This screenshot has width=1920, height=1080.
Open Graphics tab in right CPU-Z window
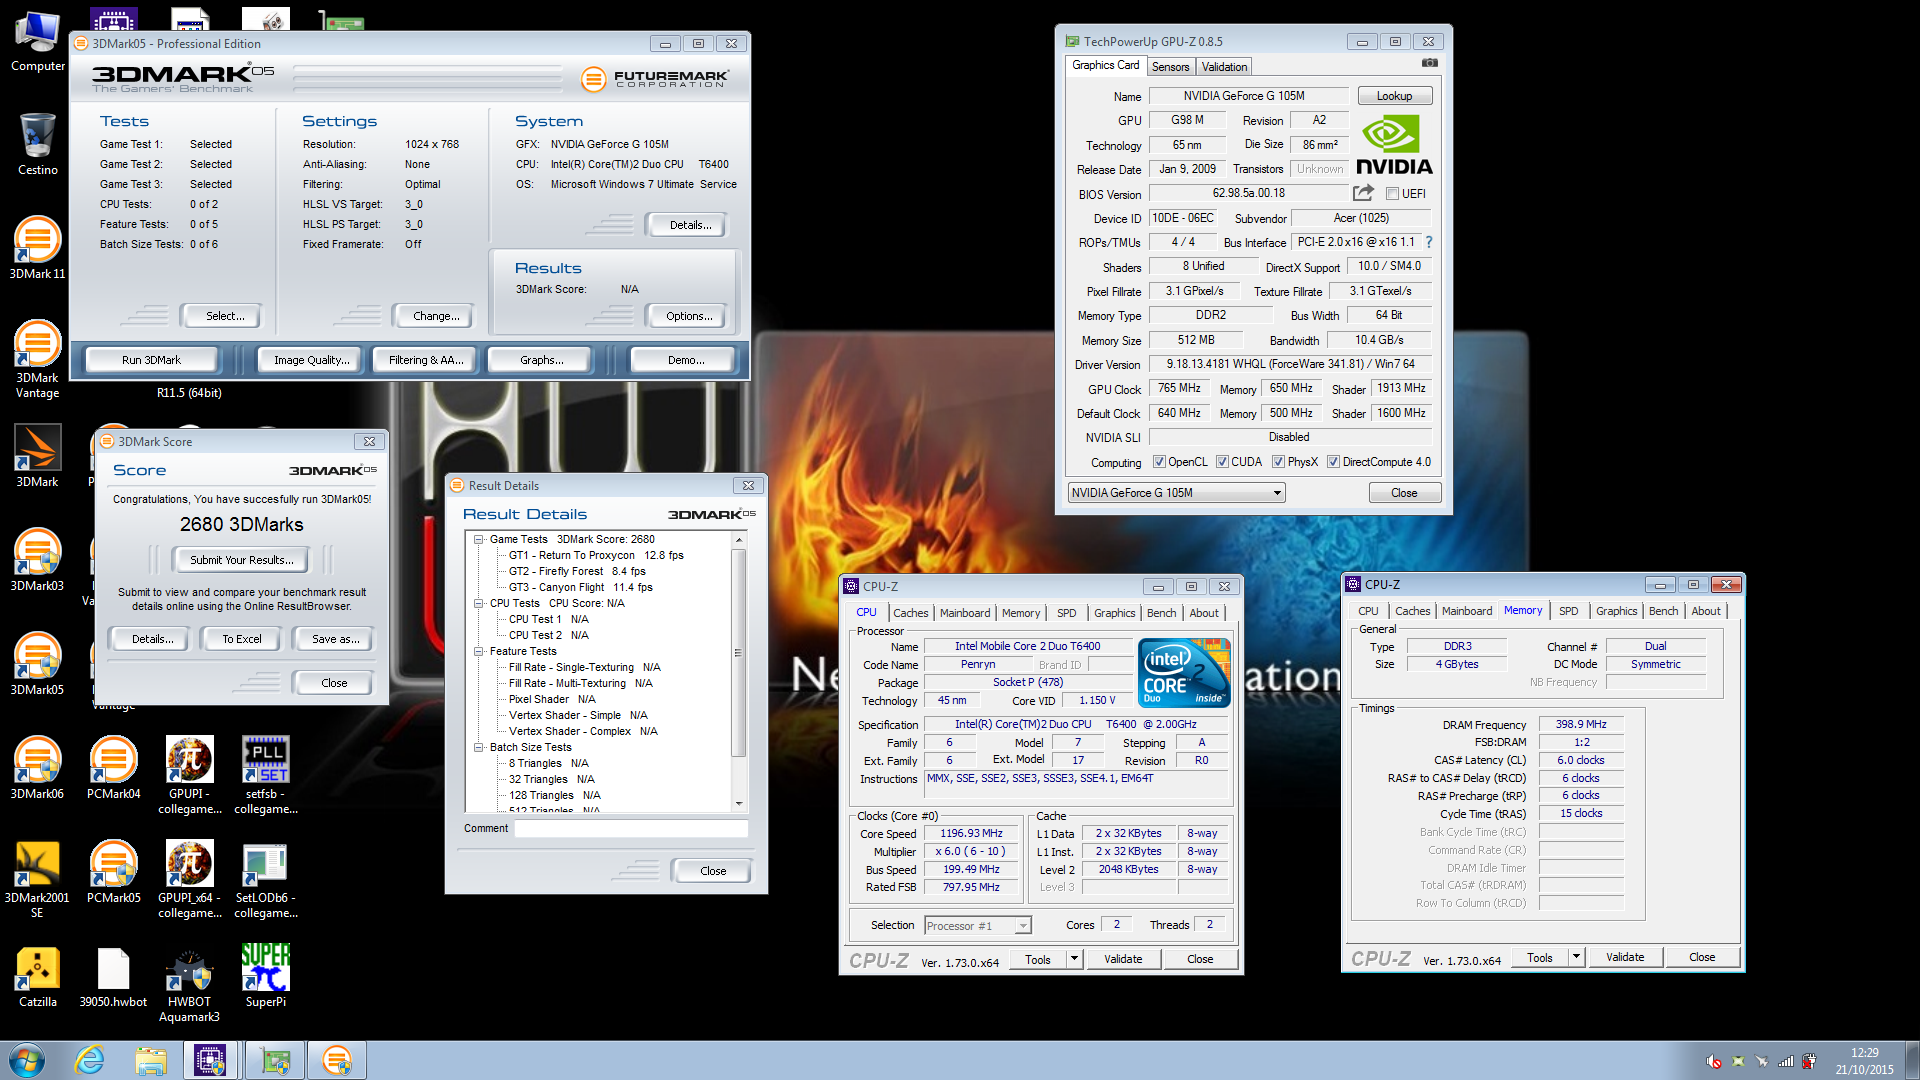(1616, 611)
